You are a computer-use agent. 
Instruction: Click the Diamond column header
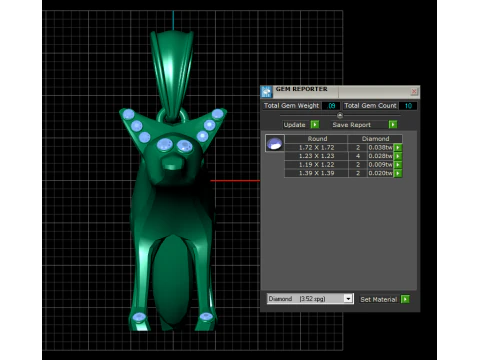[375, 139]
